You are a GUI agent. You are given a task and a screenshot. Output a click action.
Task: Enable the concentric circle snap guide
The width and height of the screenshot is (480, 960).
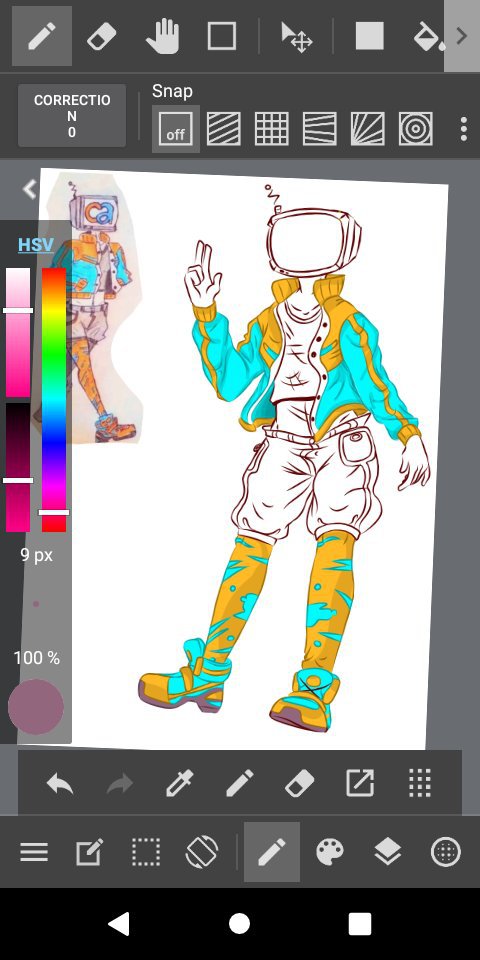416,129
